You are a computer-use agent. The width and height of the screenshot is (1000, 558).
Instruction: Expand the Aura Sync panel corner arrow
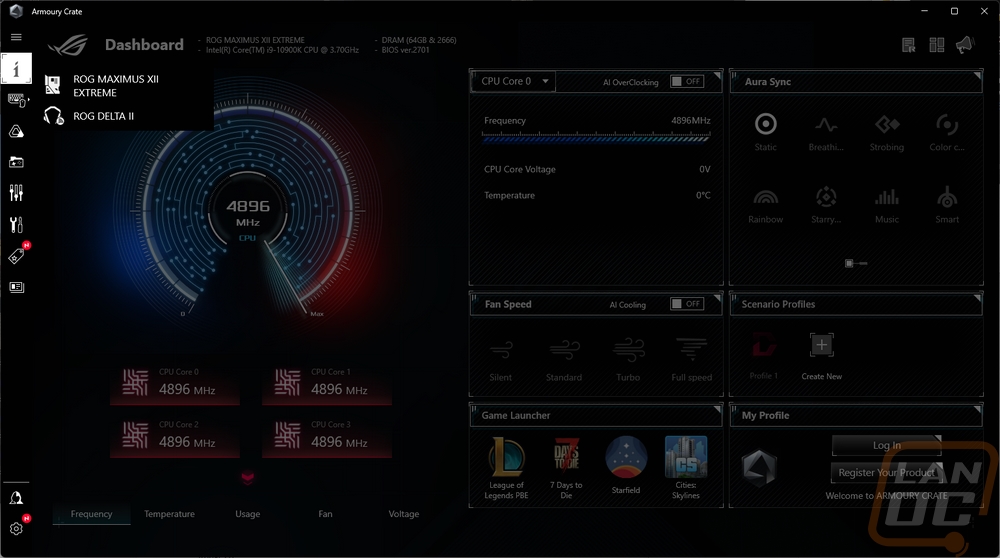pyautogui.click(x=977, y=75)
